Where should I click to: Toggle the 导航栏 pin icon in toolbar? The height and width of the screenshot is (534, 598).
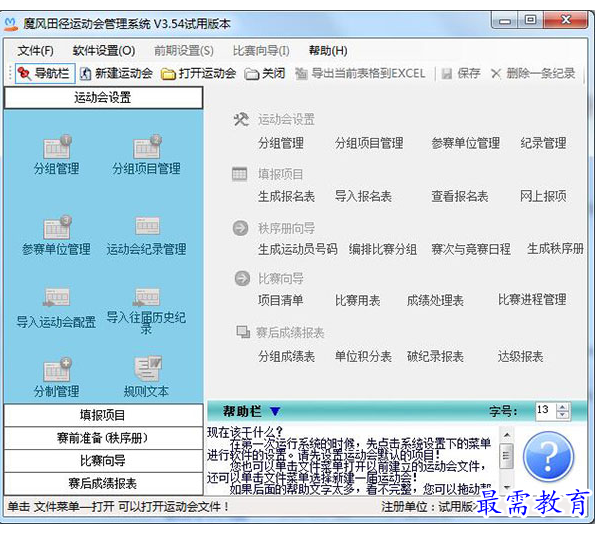click(24, 73)
